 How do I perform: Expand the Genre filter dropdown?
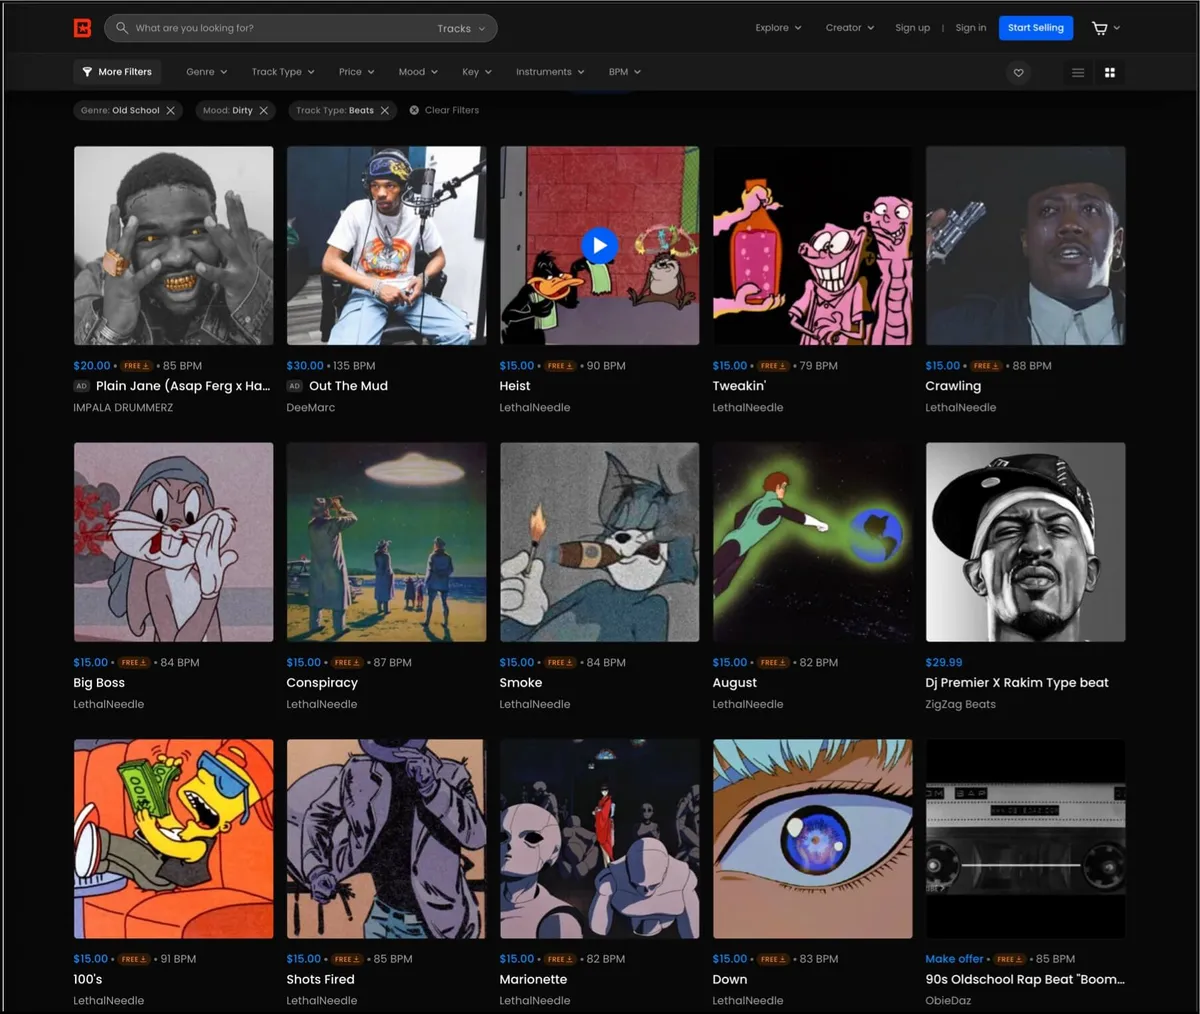pos(206,72)
